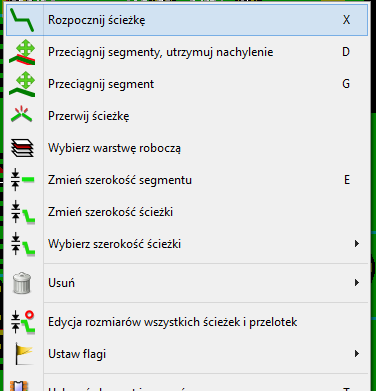The height and width of the screenshot is (391, 376).
Task: Click the Przeciągnij segment entry text
Action: 101,84
